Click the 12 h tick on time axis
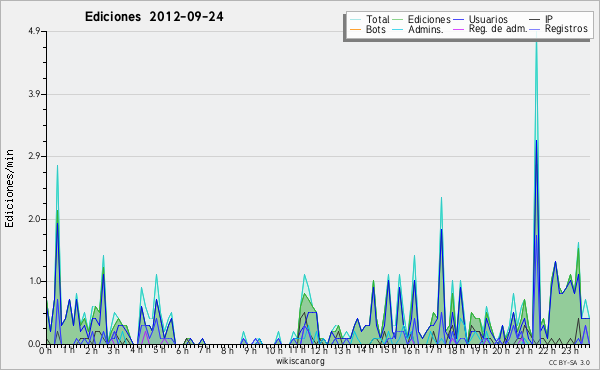The height and width of the screenshot is (370, 600). coord(316,350)
